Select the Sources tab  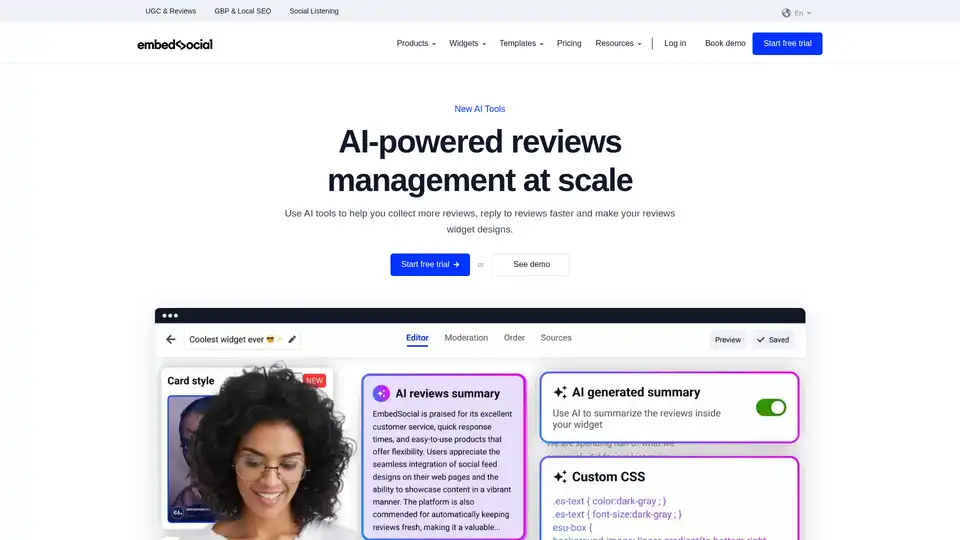[x=556, y=338]
